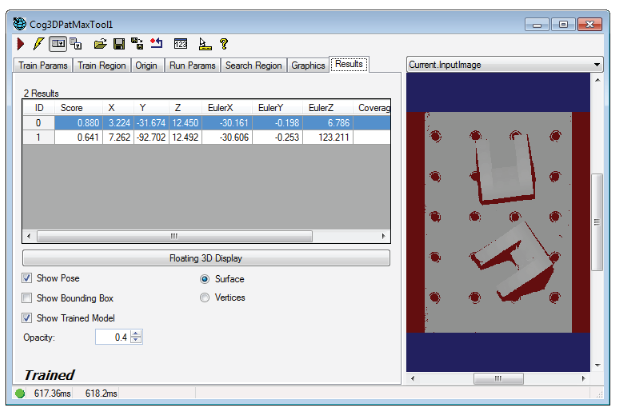Click the image display scroll down arrow
620x414 pixels.
[x=597, y=365]
